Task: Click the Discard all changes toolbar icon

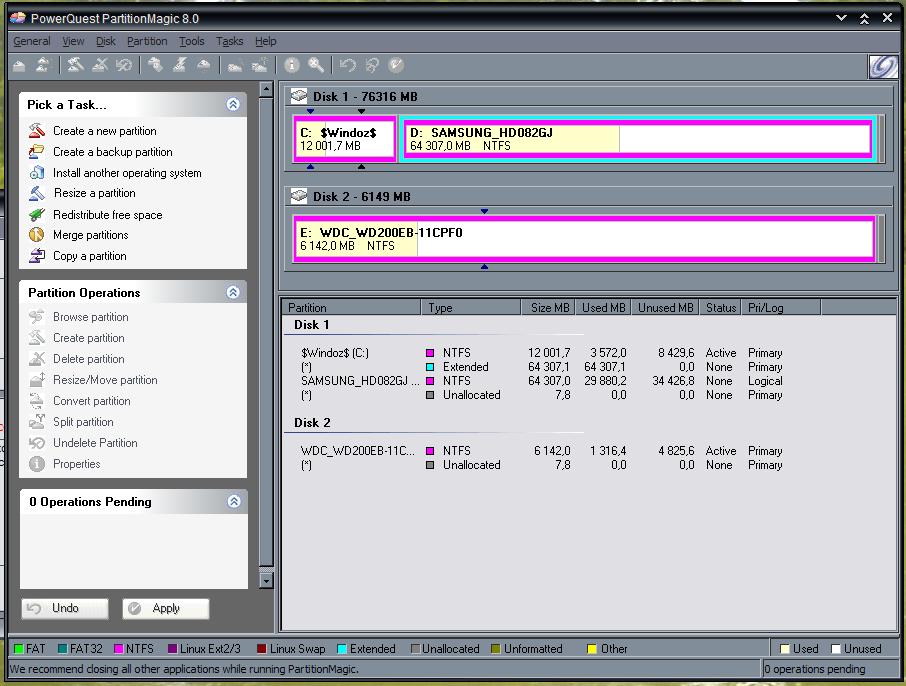Action: tap(372, 65)
